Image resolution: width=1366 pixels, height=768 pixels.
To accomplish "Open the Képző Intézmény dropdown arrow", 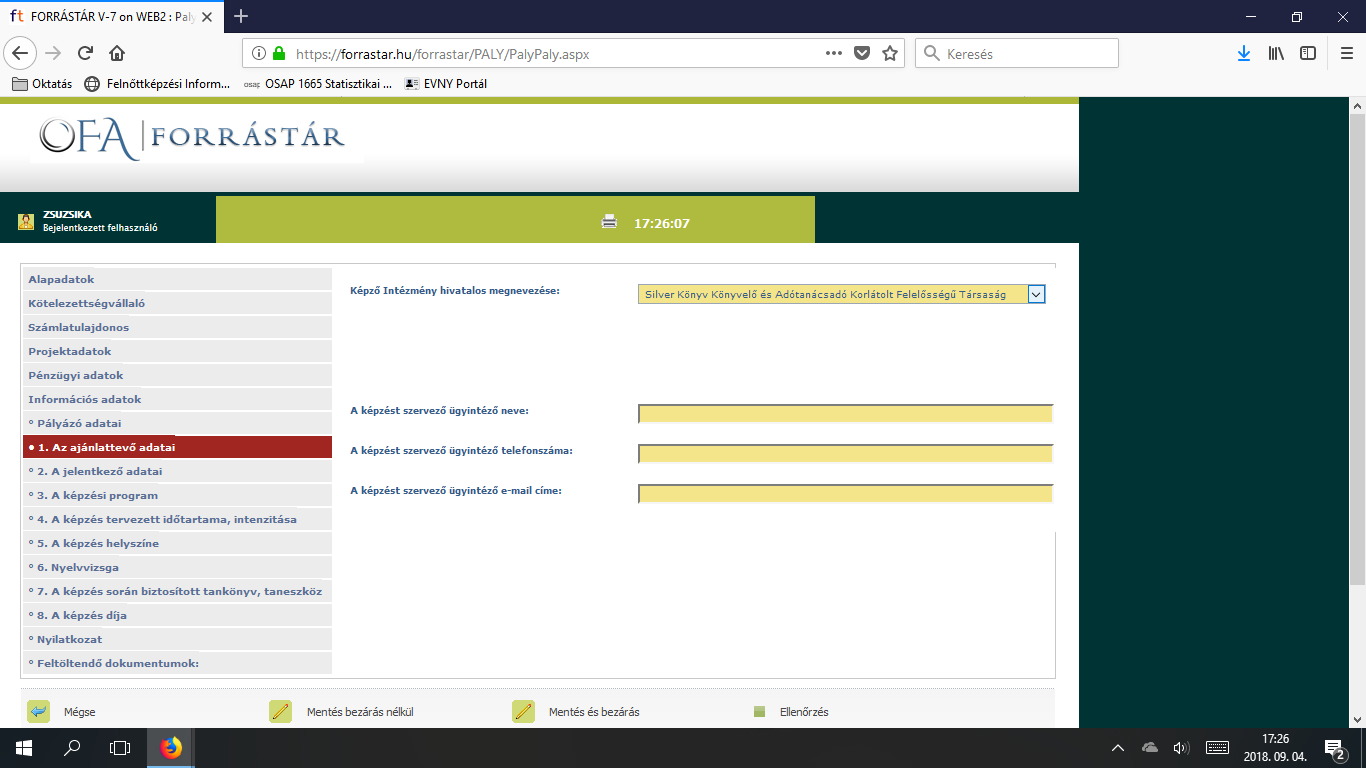I will [1036, 294].
